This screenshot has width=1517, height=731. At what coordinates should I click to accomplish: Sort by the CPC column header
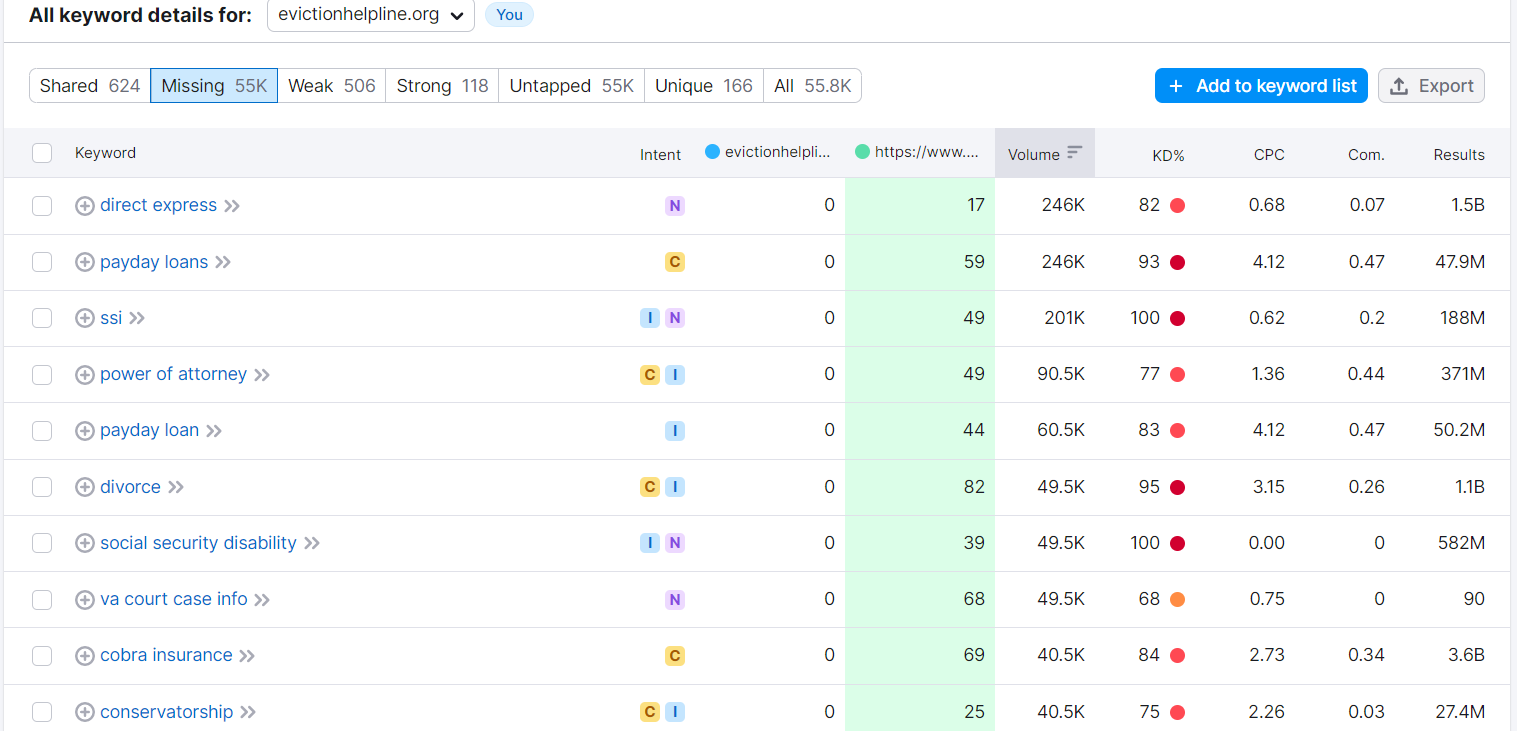tap(1269, 155)
